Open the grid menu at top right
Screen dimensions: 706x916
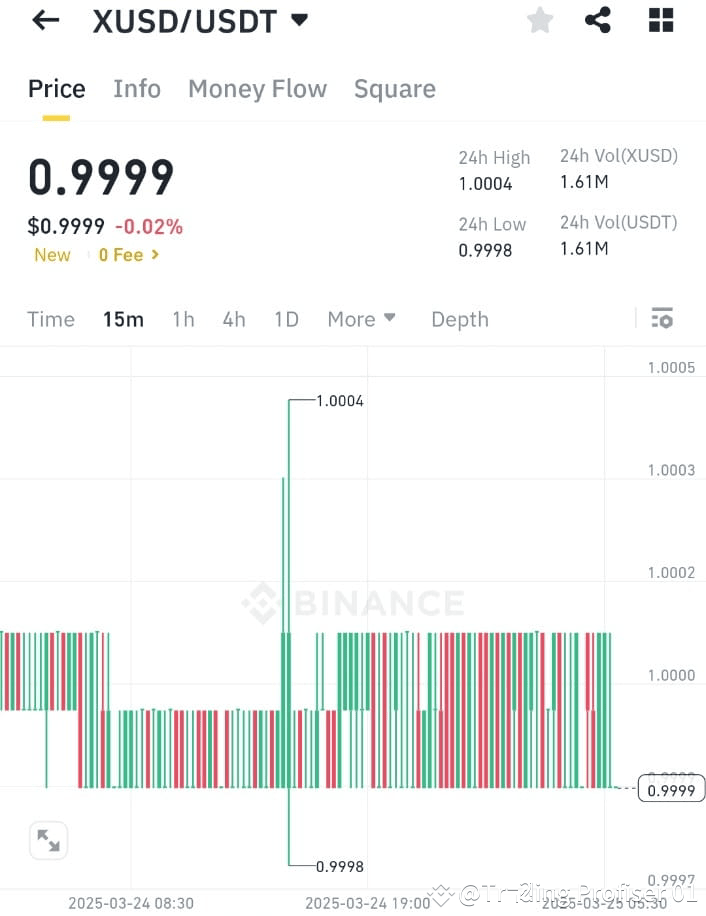[x=660, y=20]
